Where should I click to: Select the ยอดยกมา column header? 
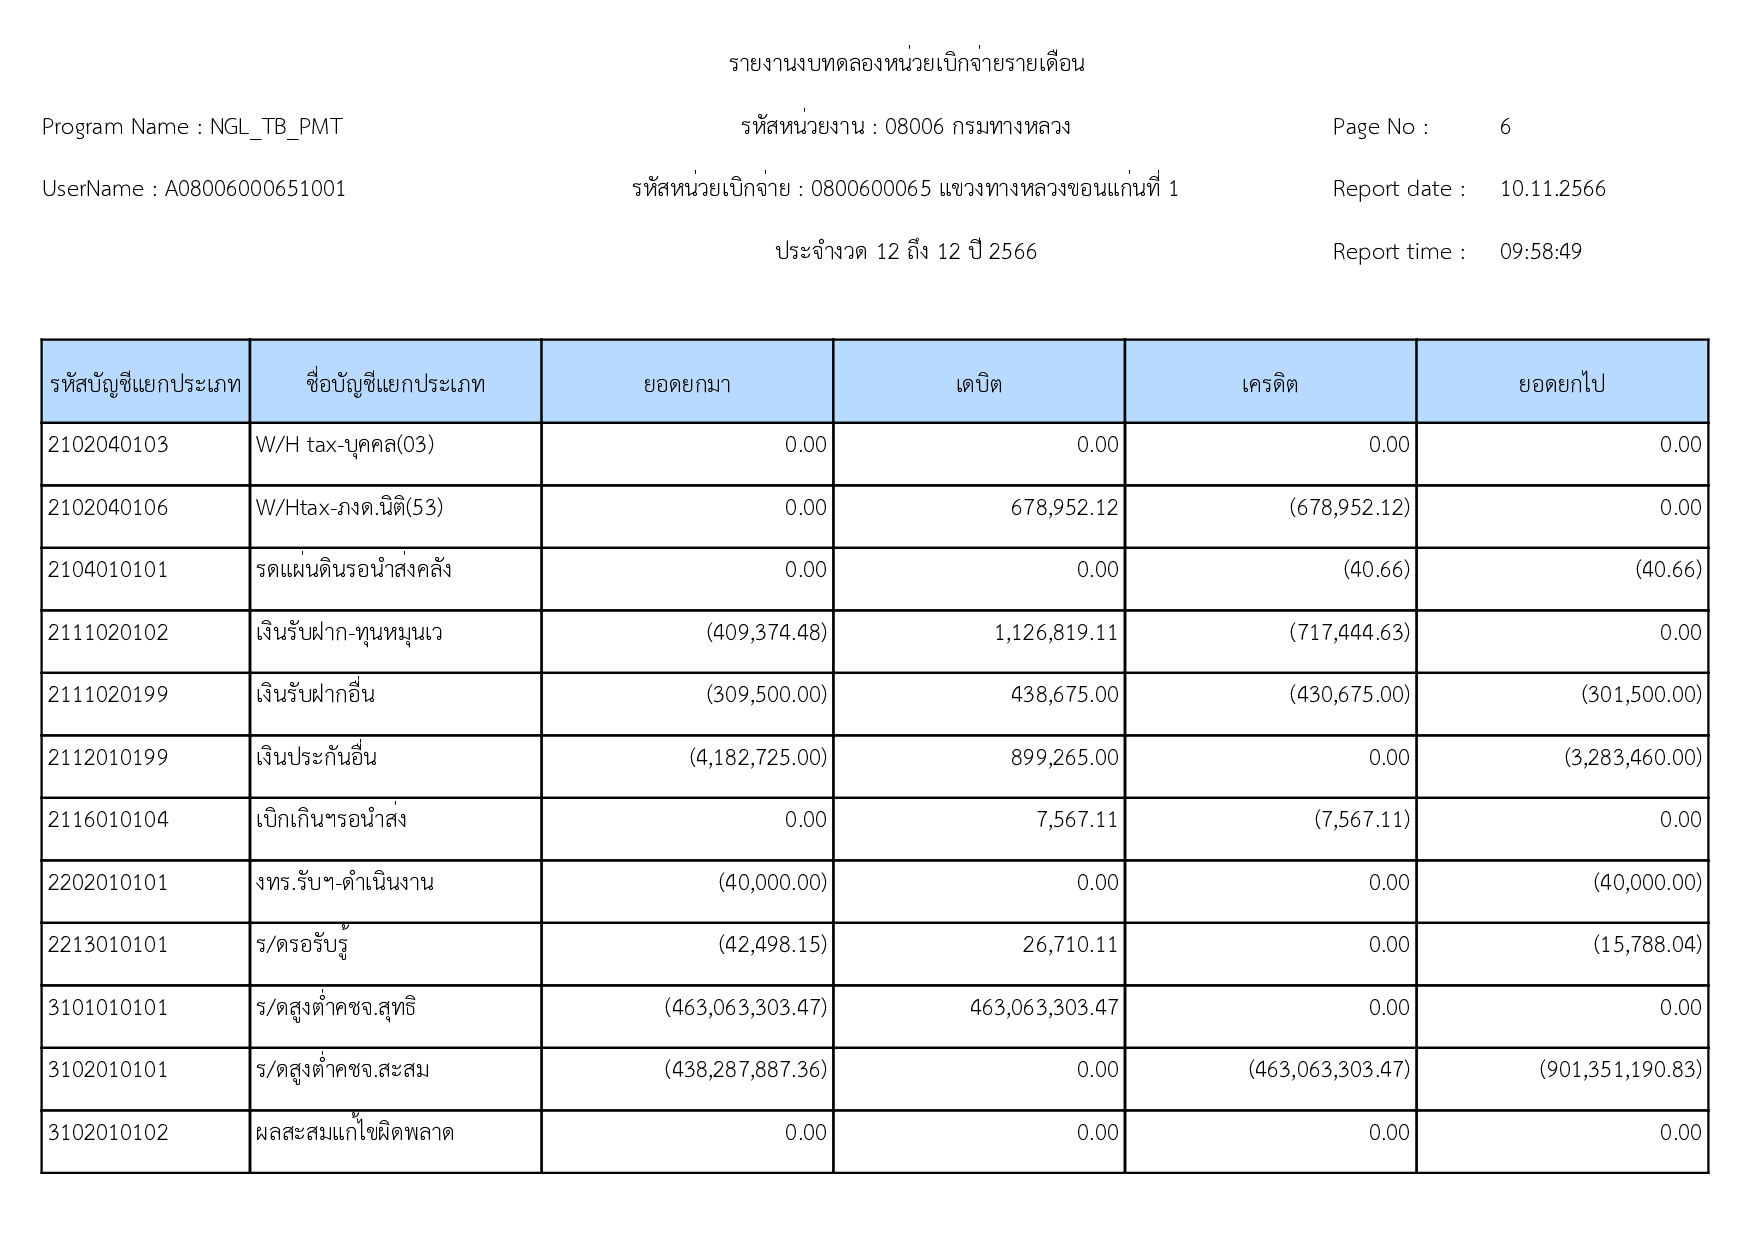(x=687, y=384)
